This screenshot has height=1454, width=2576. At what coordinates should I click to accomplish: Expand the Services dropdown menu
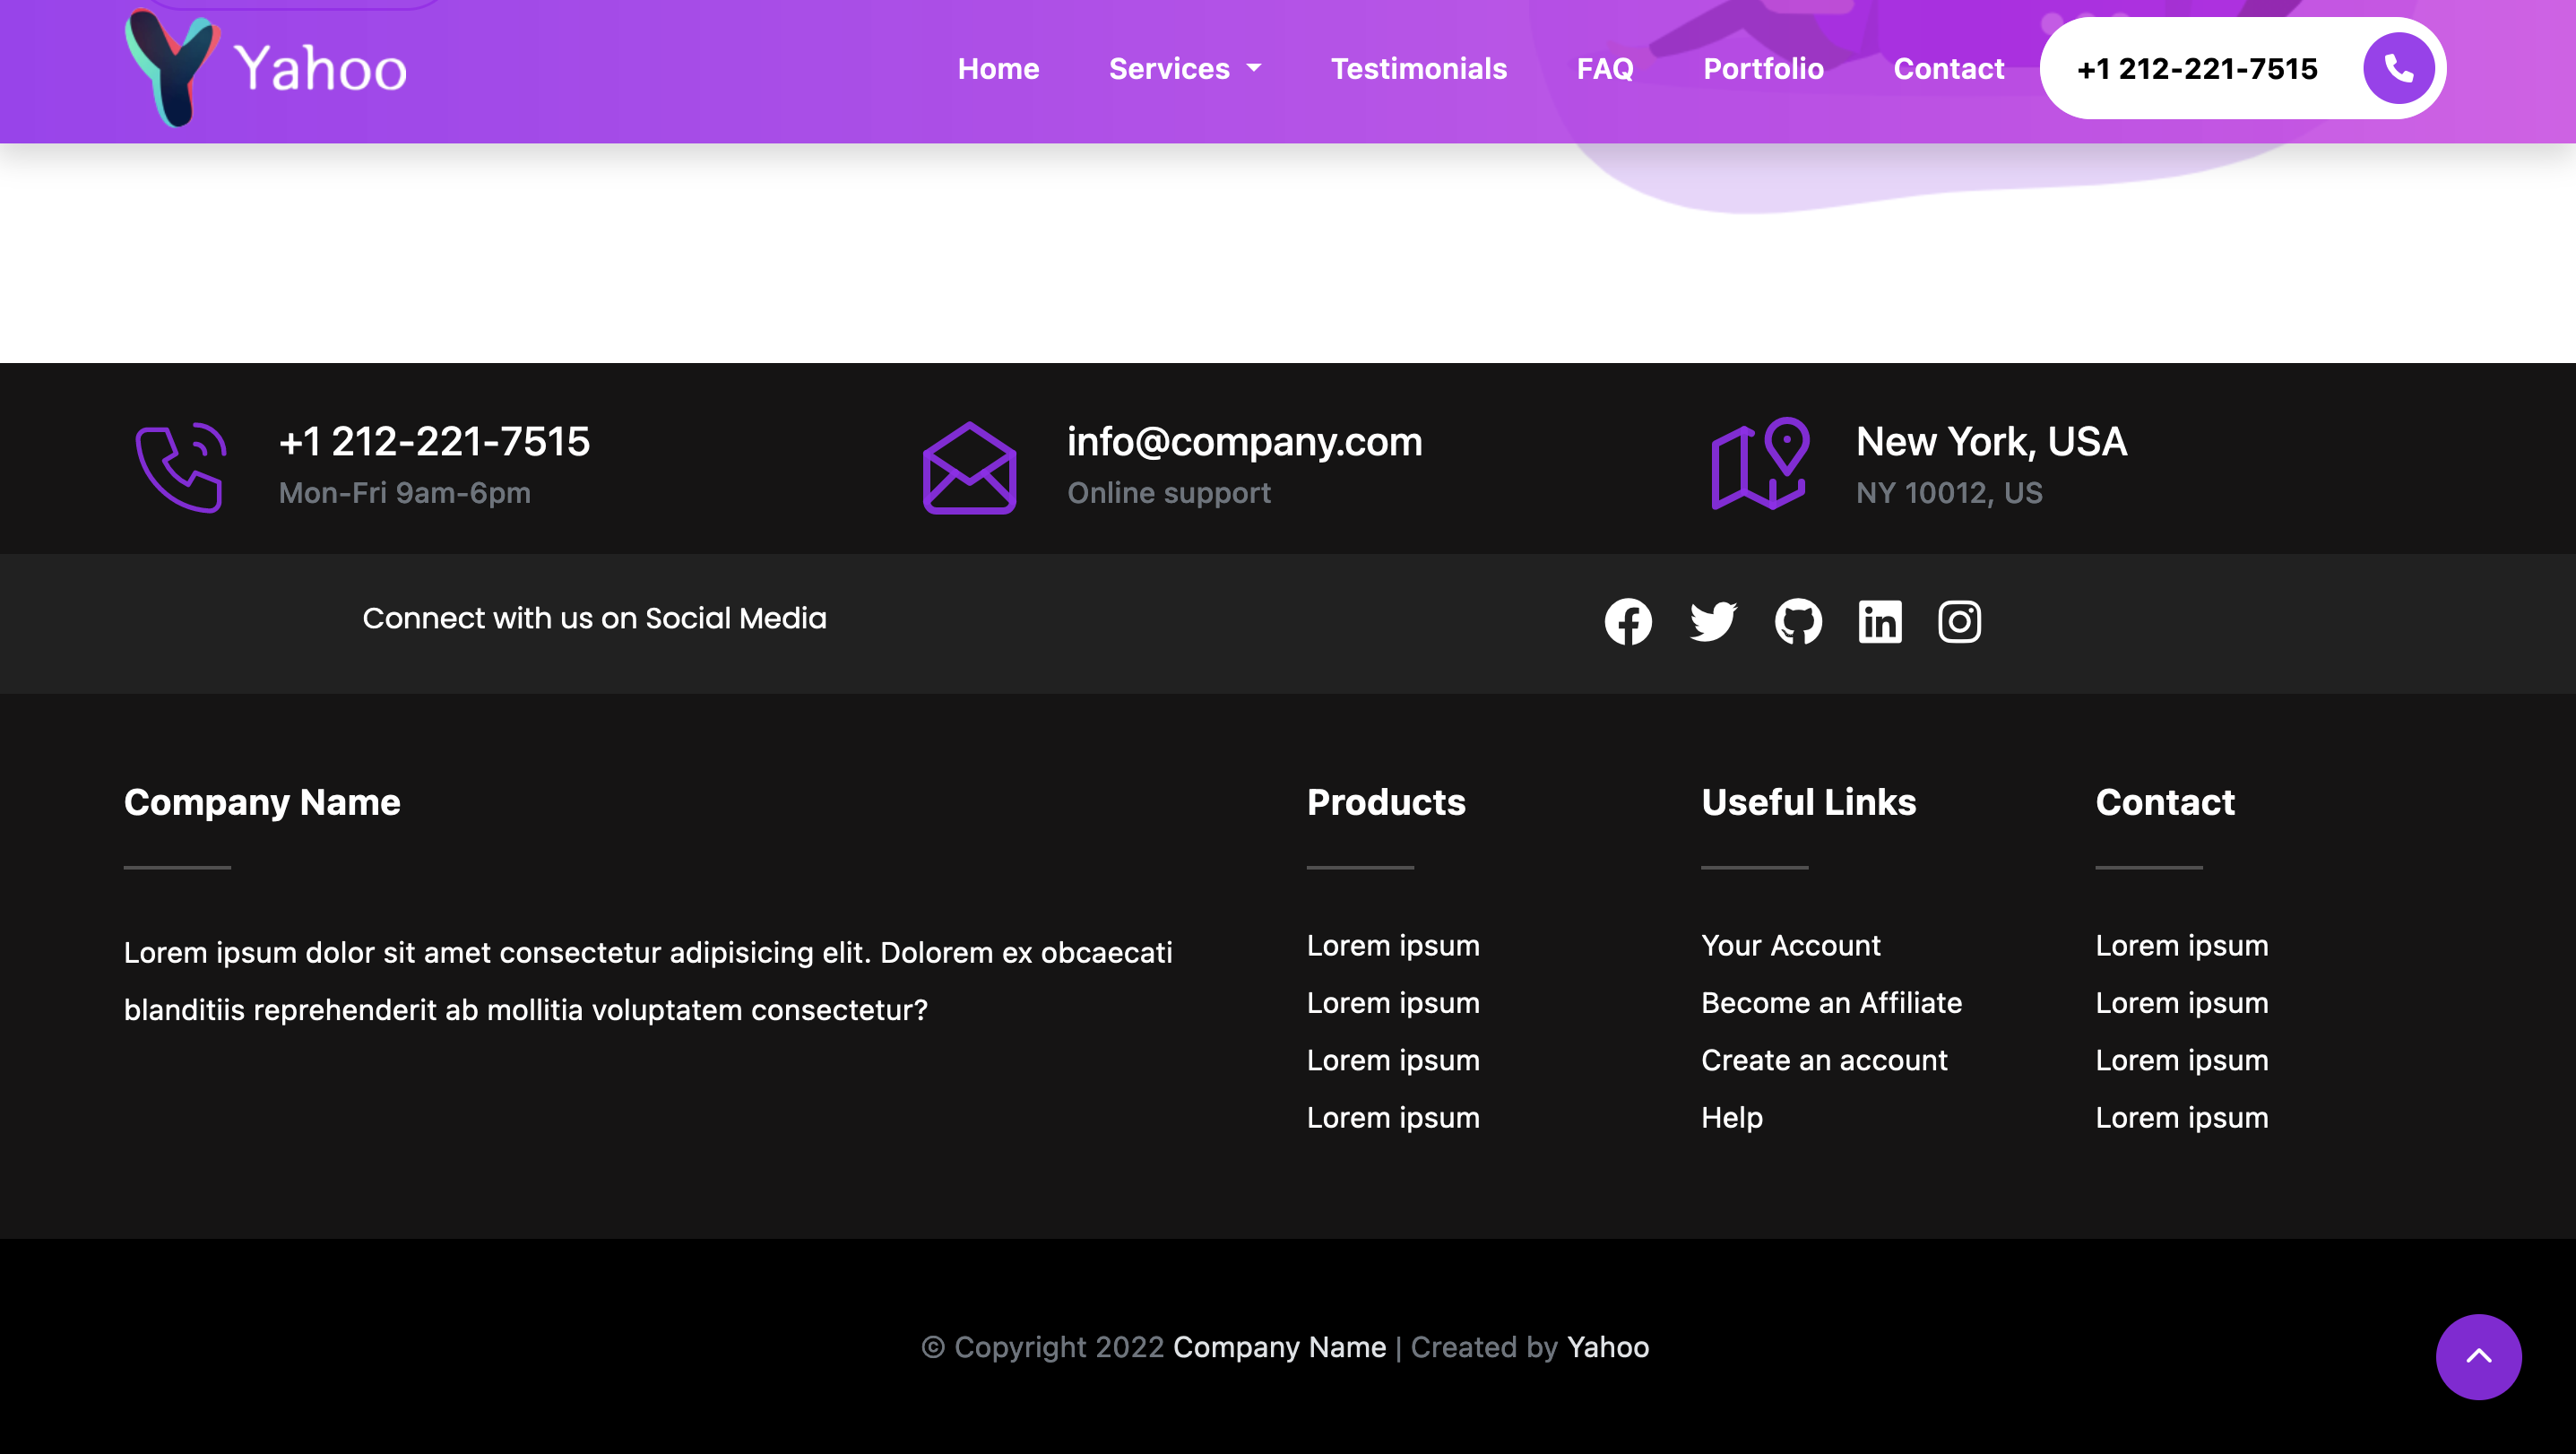(1185, 68)
